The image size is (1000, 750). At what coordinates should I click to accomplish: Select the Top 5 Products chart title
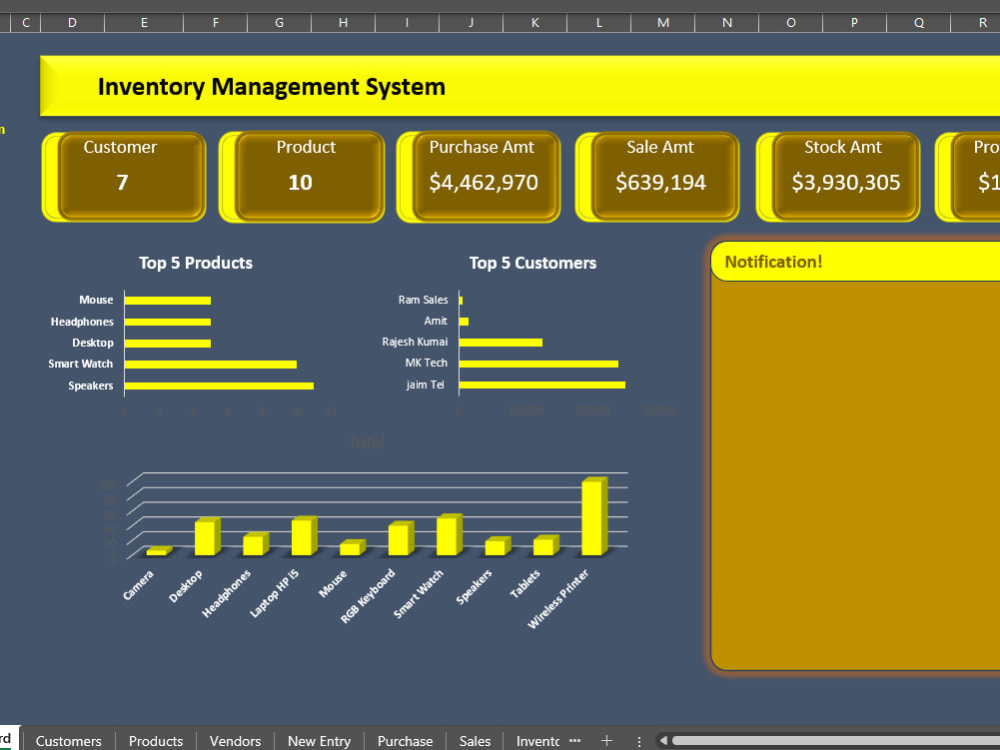[196, 263]
